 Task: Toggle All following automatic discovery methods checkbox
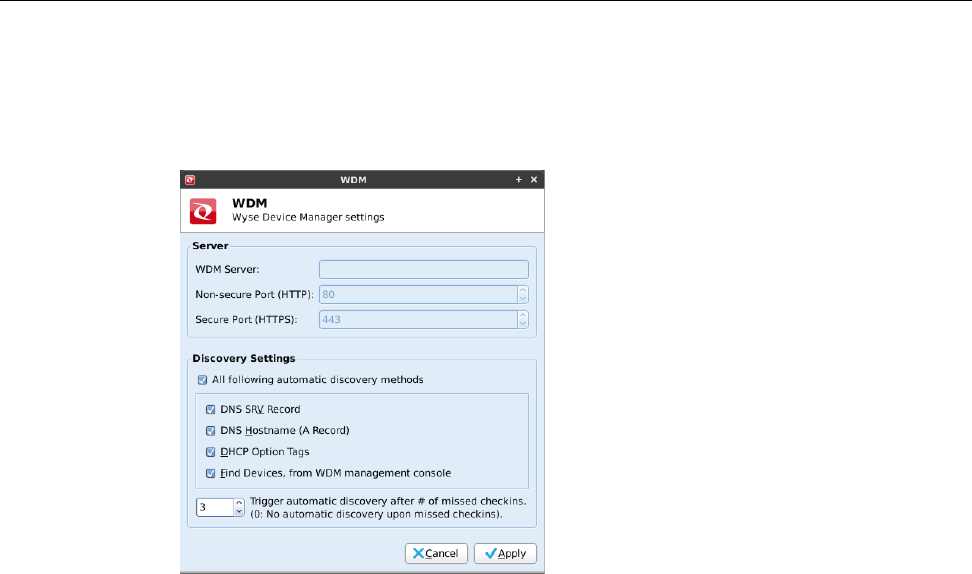point(202,380)
